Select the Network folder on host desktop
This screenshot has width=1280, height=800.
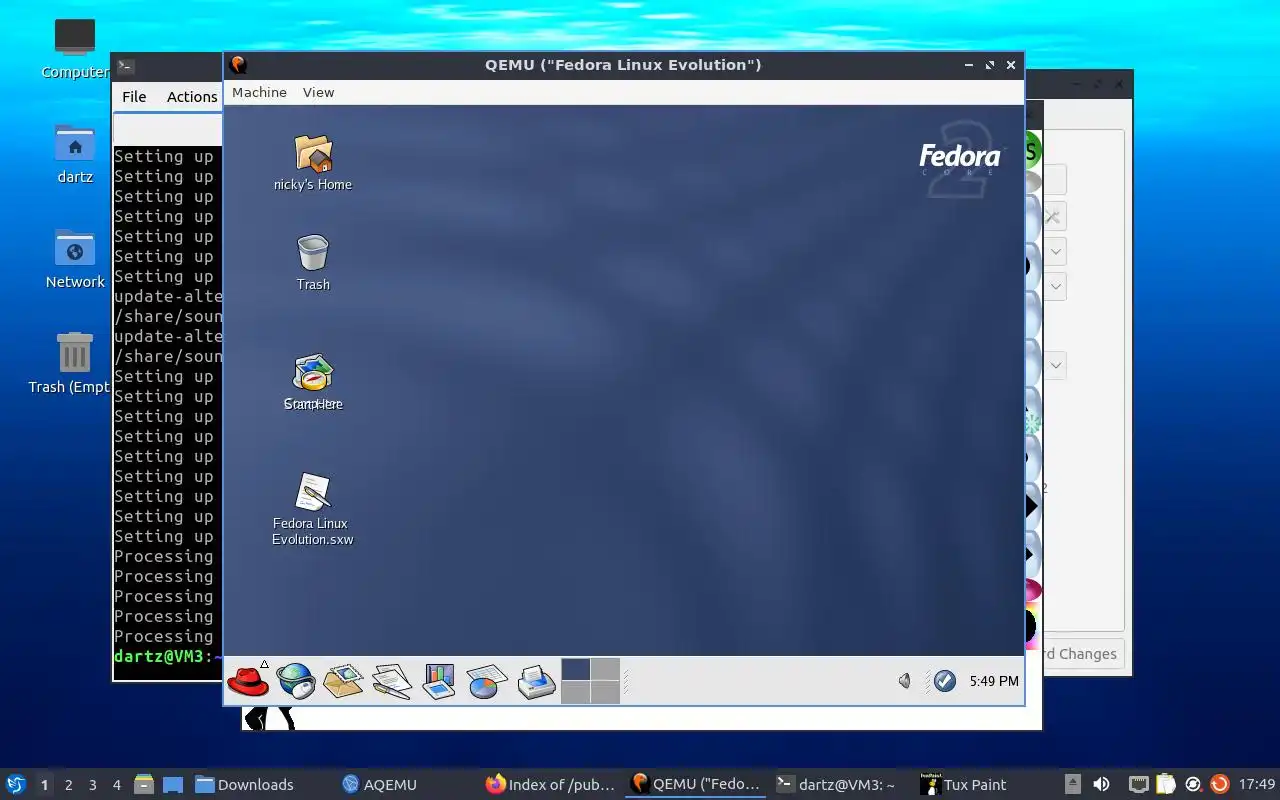pos(75,258)
